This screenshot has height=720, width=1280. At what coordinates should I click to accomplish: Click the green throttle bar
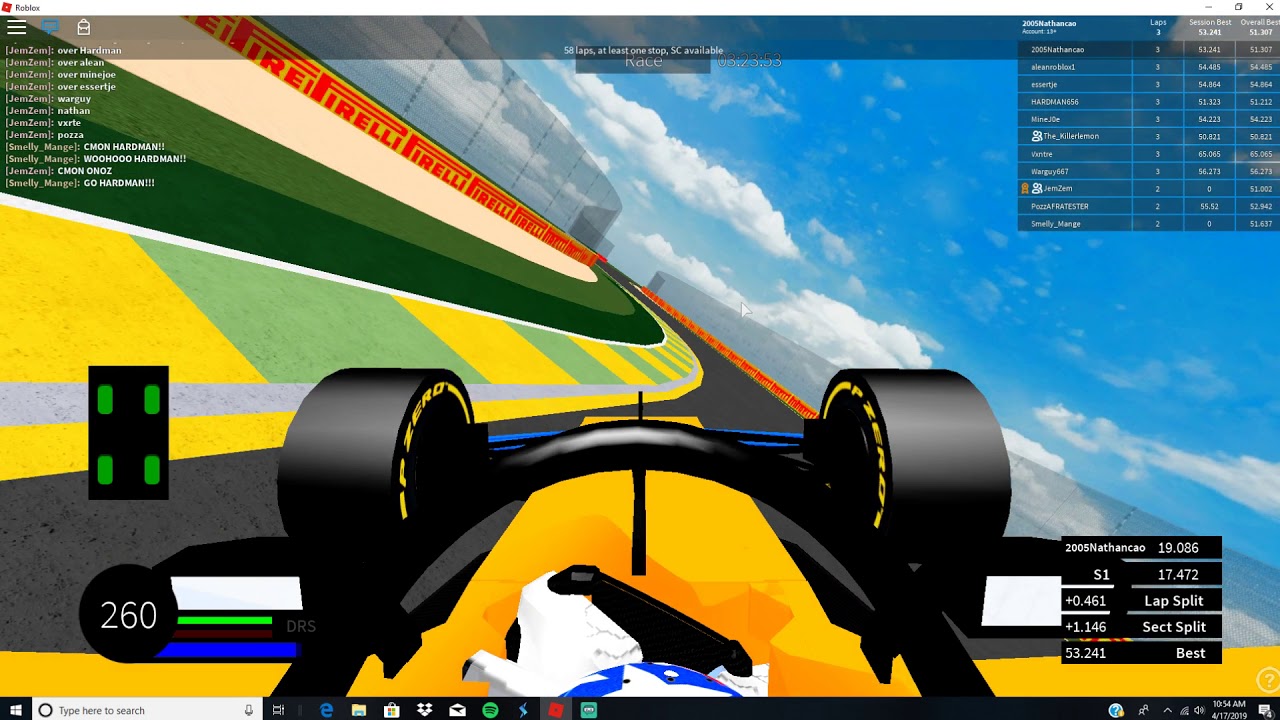click(x=224, y=621)
